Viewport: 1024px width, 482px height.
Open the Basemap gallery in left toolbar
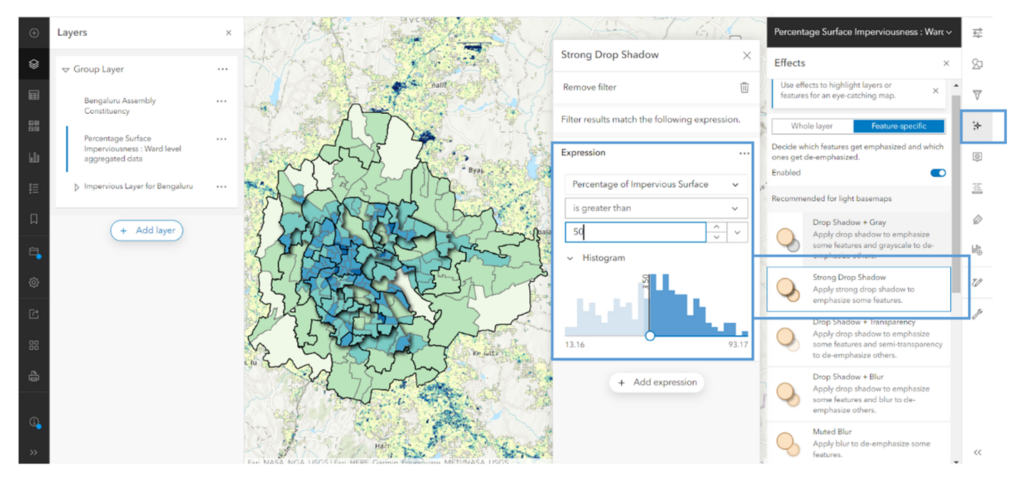(x=34, y=126)
